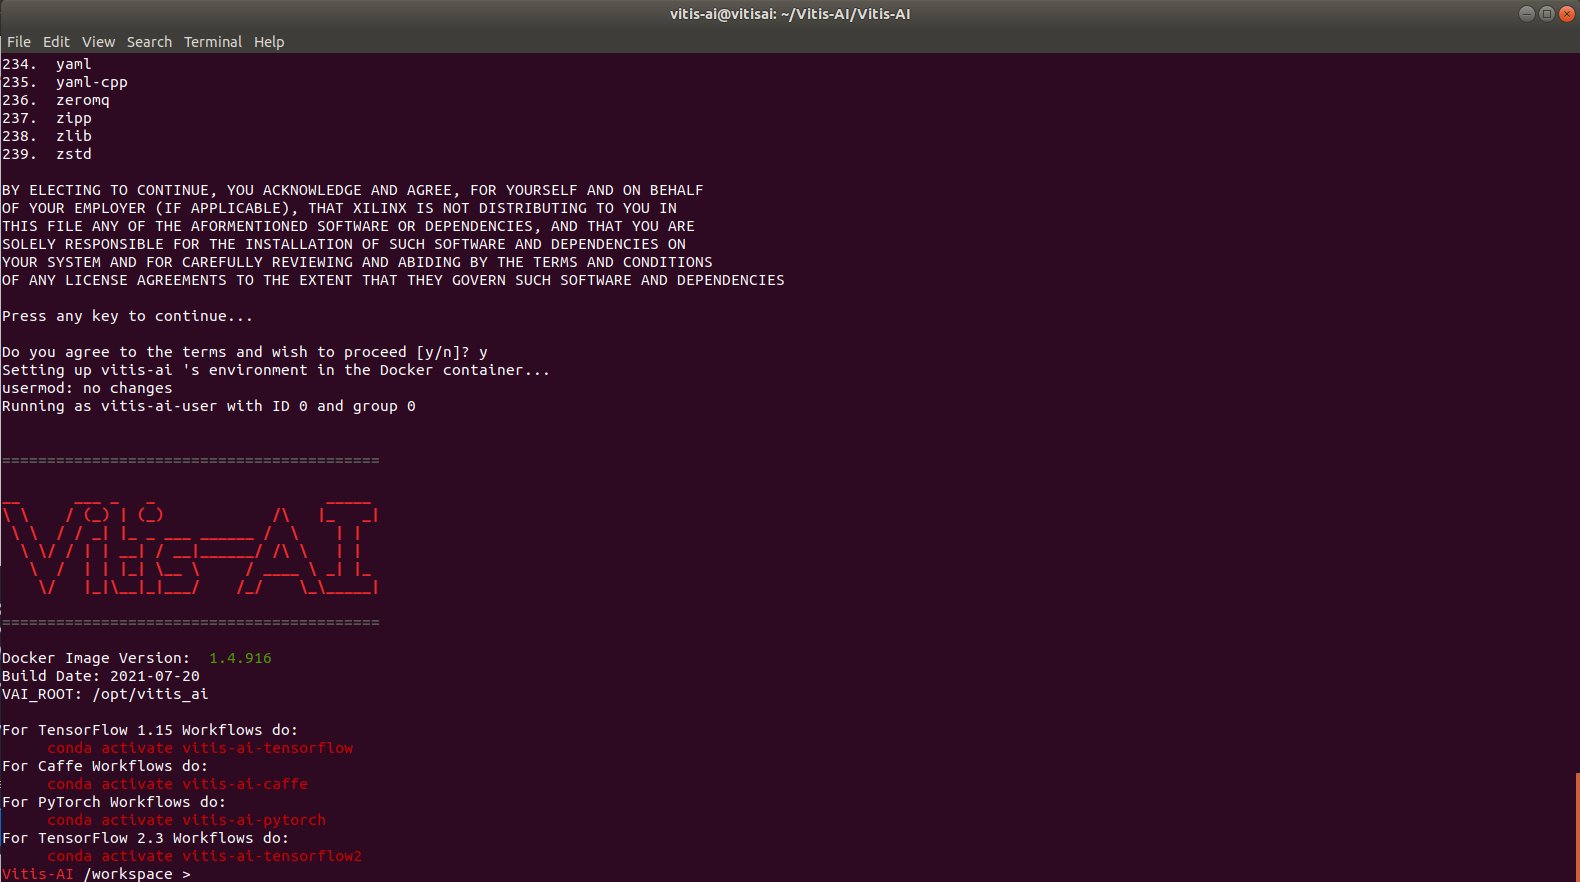Image resolution: width=1580 pixels, height=882 pixels.
Task: Click the red Vitis-AI ASCII art logo
Action: click(190, 545)
